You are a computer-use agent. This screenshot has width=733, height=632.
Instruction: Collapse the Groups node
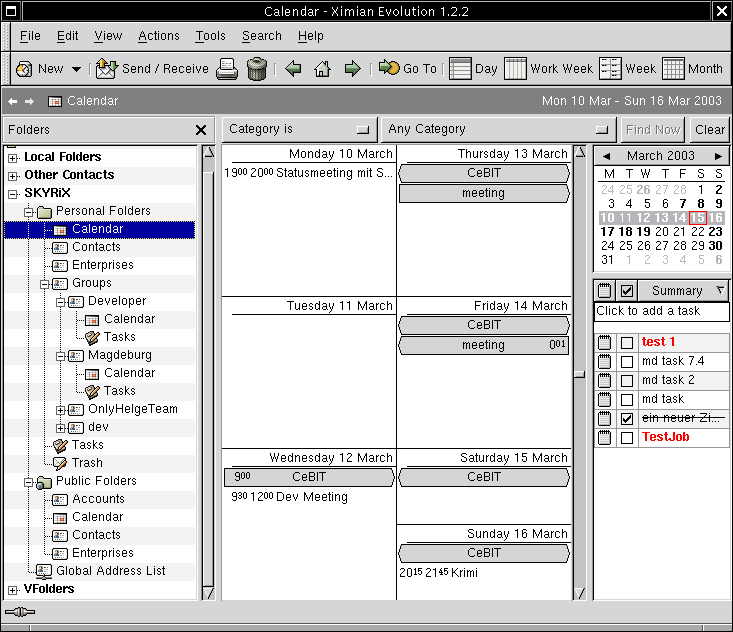(44, 284)
